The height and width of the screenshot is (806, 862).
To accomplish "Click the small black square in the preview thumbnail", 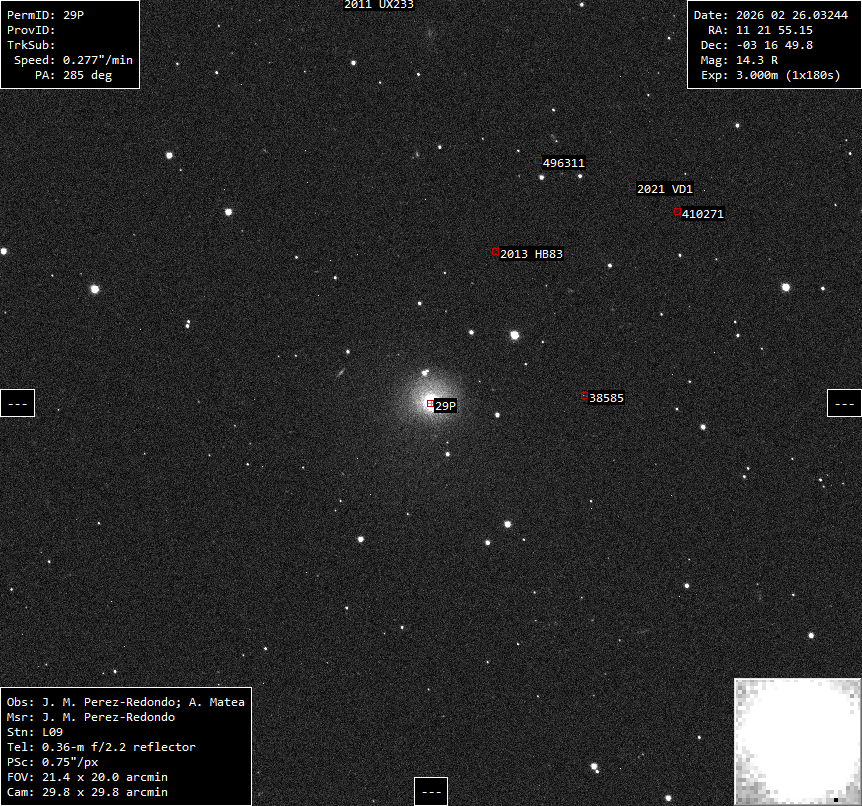I will coord(835,799).
